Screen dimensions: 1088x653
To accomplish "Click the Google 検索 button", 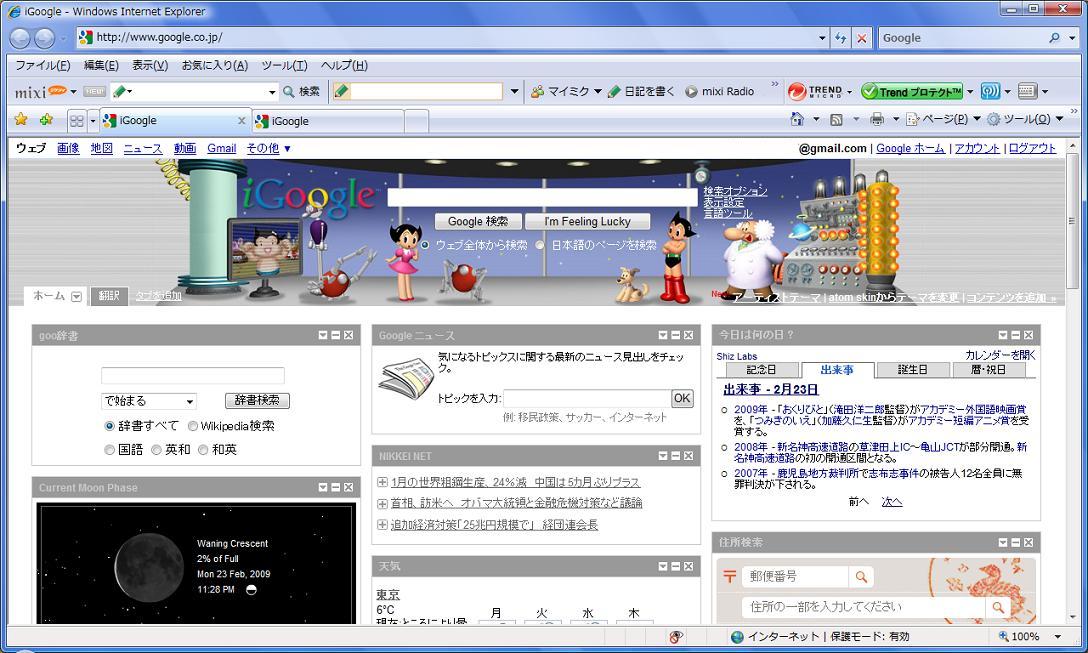I will coord(478,221).
